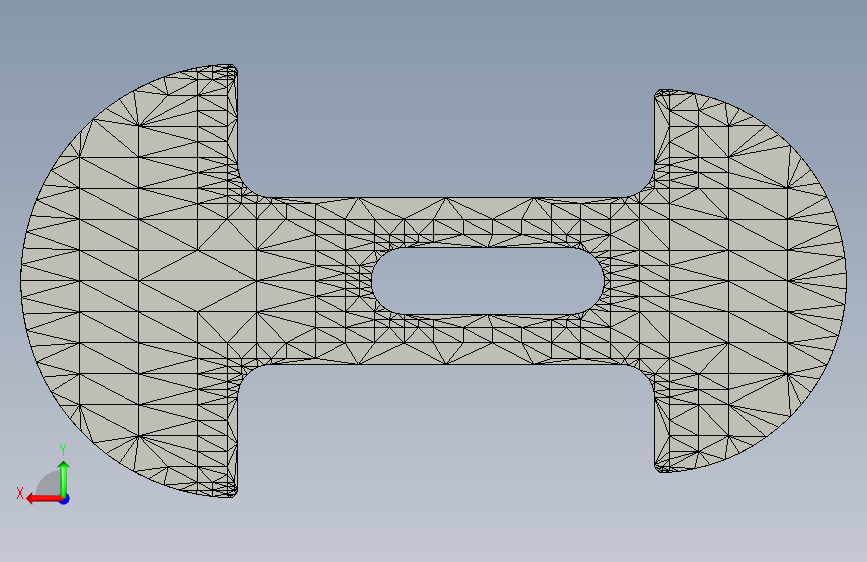867x562 pixels.
Task: Click the red X axis arrow of the triad
Action: 44,499
